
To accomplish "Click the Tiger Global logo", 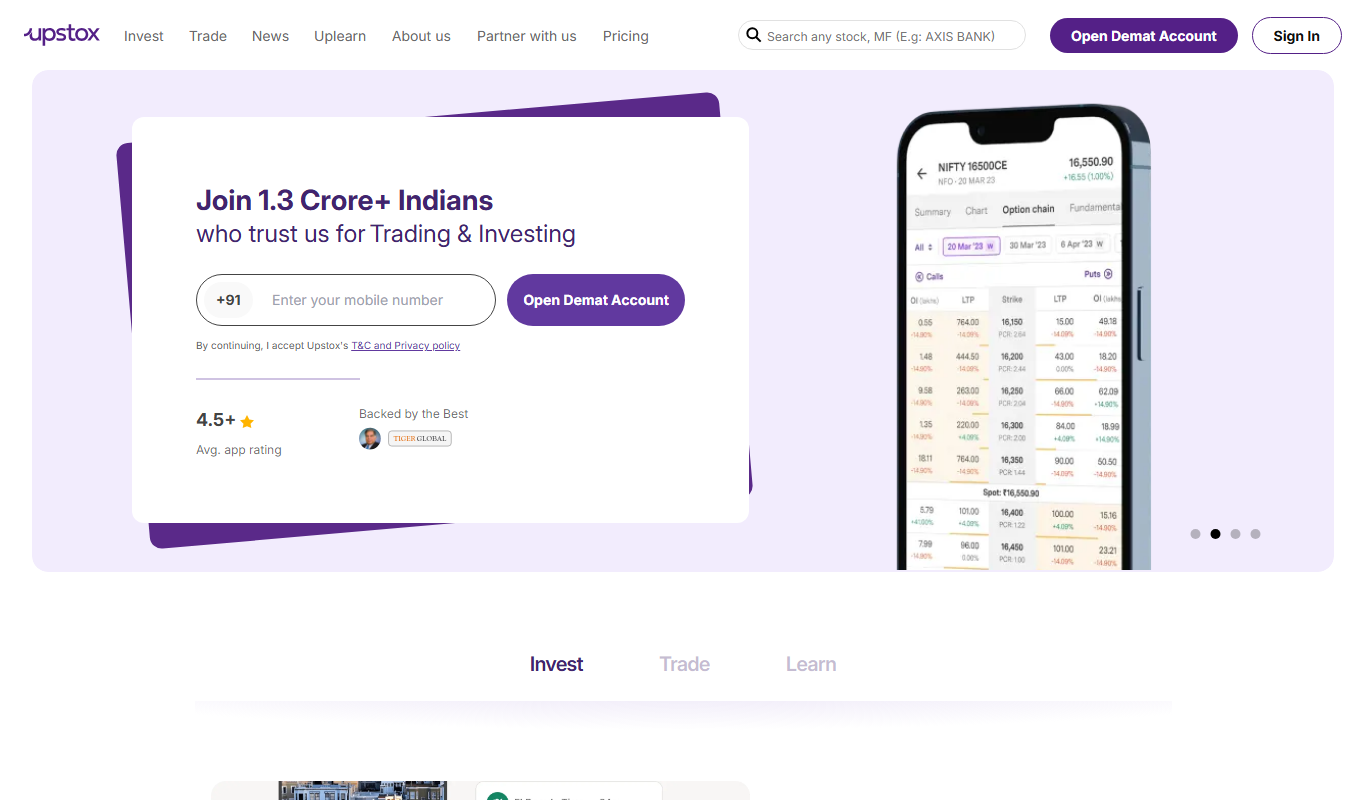I will (420, 438).
